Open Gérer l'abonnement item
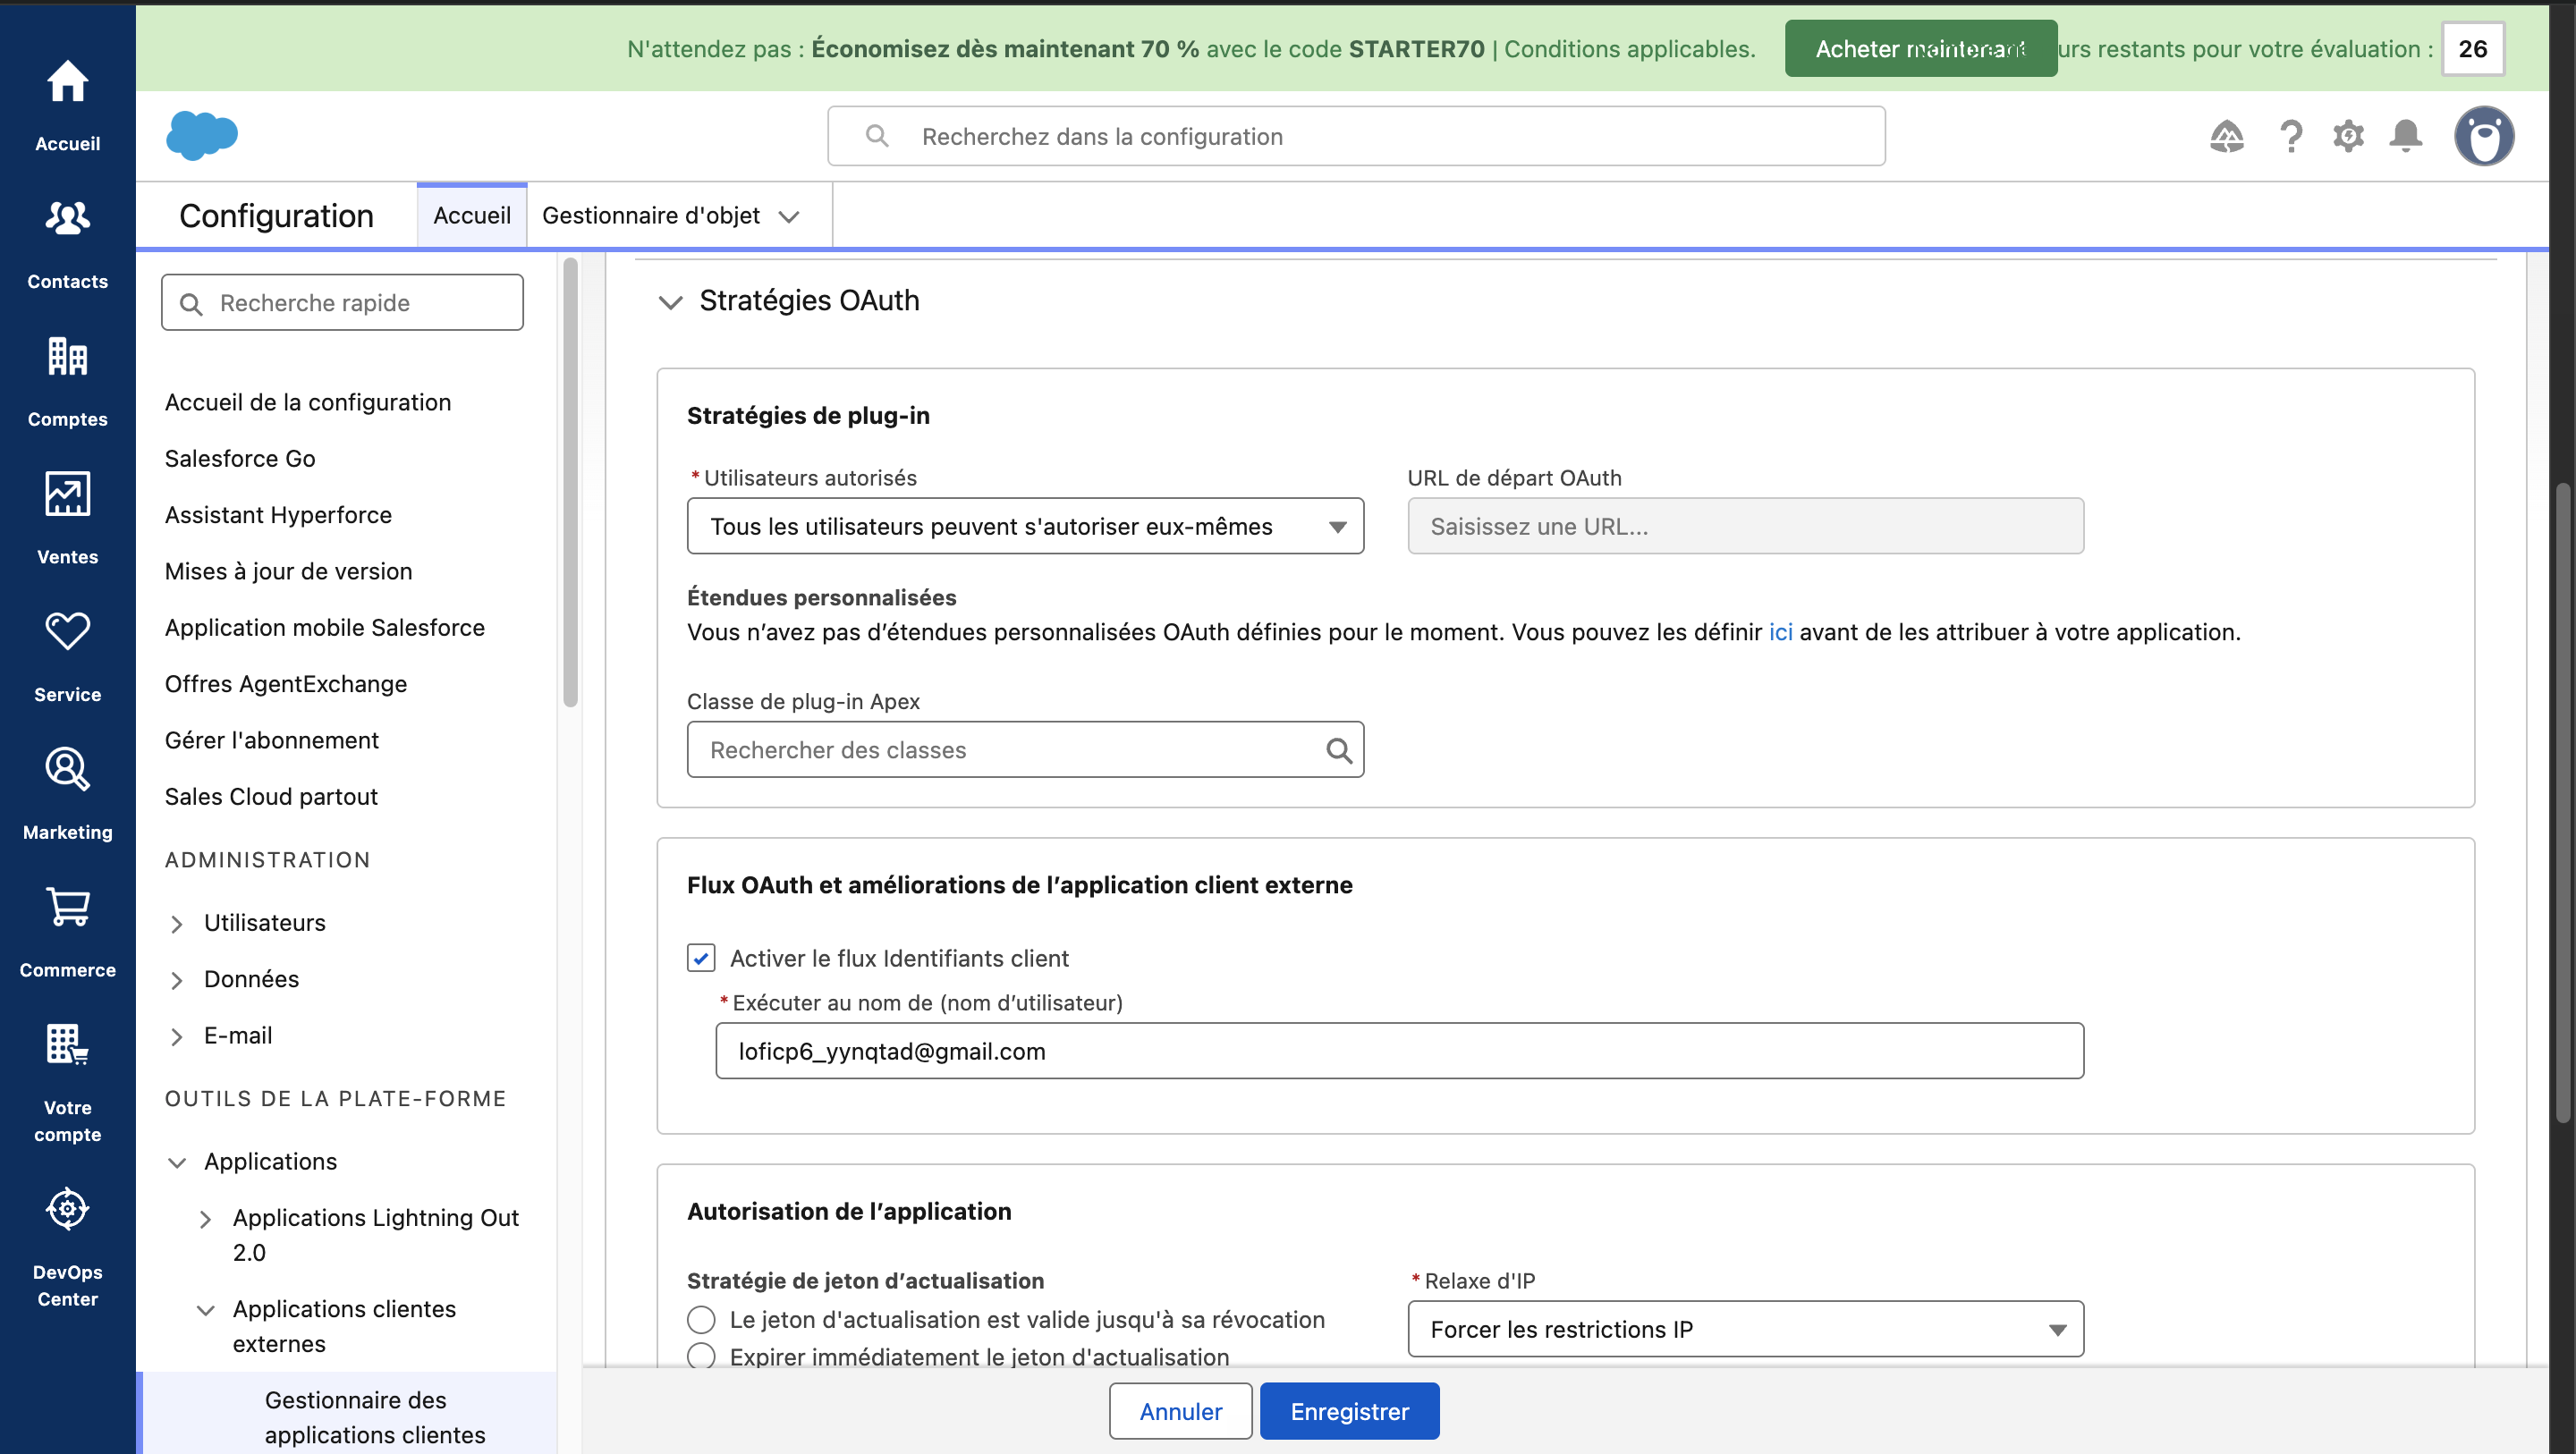Screen dimensions: 2576x1454 pyautogui.click(x=272, y=740)
